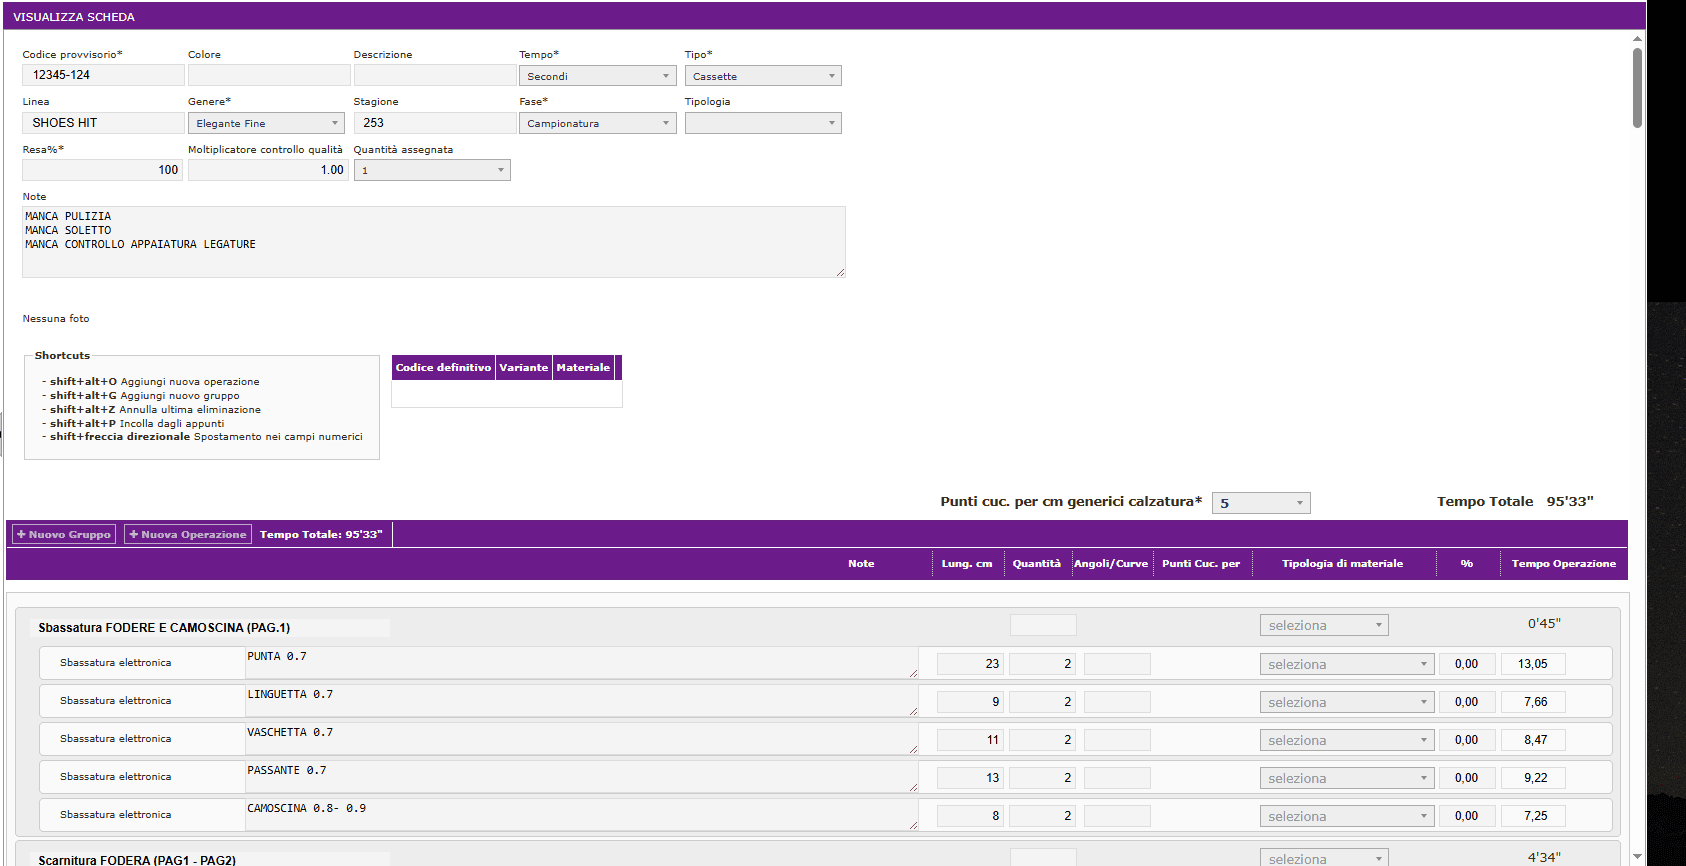Click the Nuovo Gruppo button
This screenshot has width=1686, height=866.
click(64, 534)
